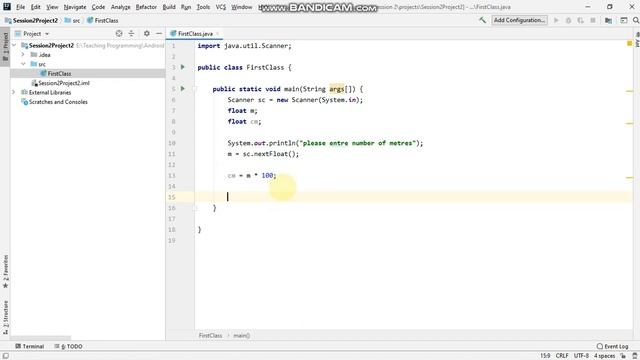
Task: Open the Edit menu
Action: click(x=36, y=7)
